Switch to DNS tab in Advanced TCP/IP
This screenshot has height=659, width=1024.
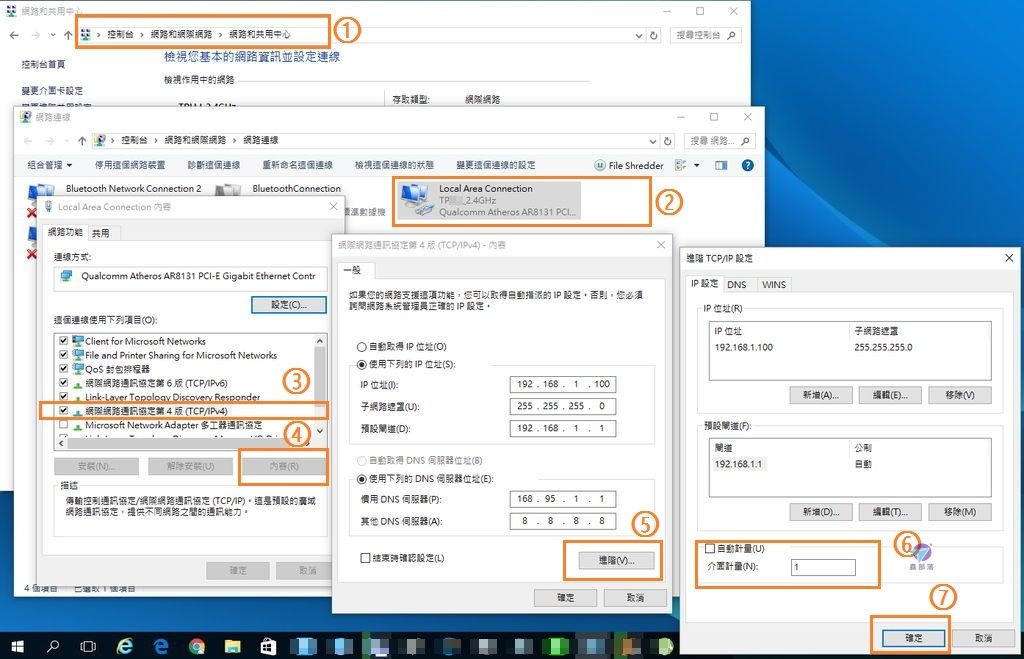(x=737, y=284)
